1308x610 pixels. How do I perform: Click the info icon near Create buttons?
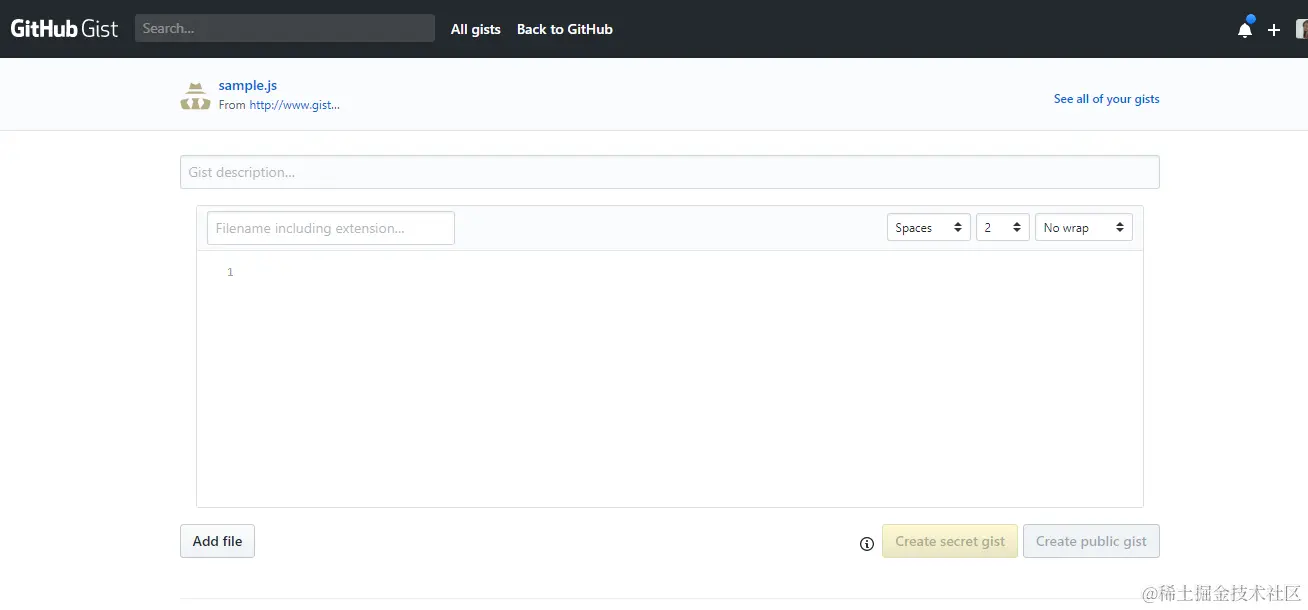(x=866, y=544)
